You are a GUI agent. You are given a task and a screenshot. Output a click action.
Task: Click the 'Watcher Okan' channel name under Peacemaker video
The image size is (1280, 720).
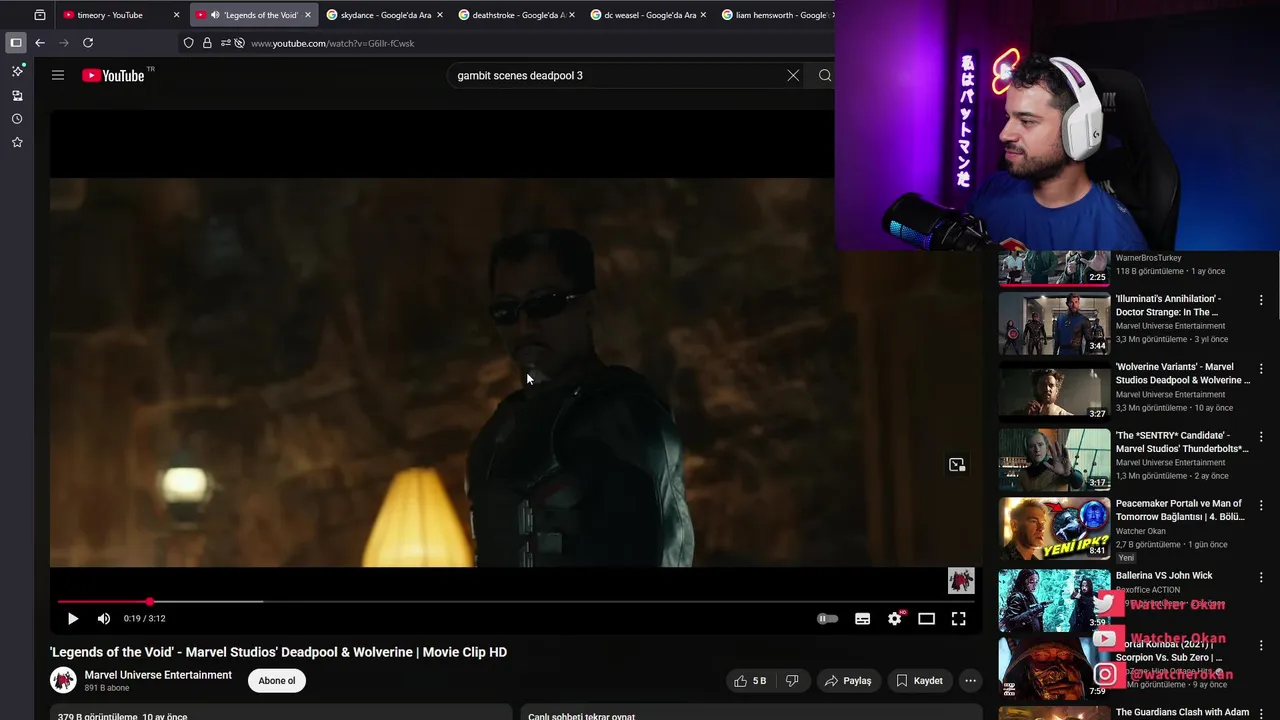(x=1141, y=531)
